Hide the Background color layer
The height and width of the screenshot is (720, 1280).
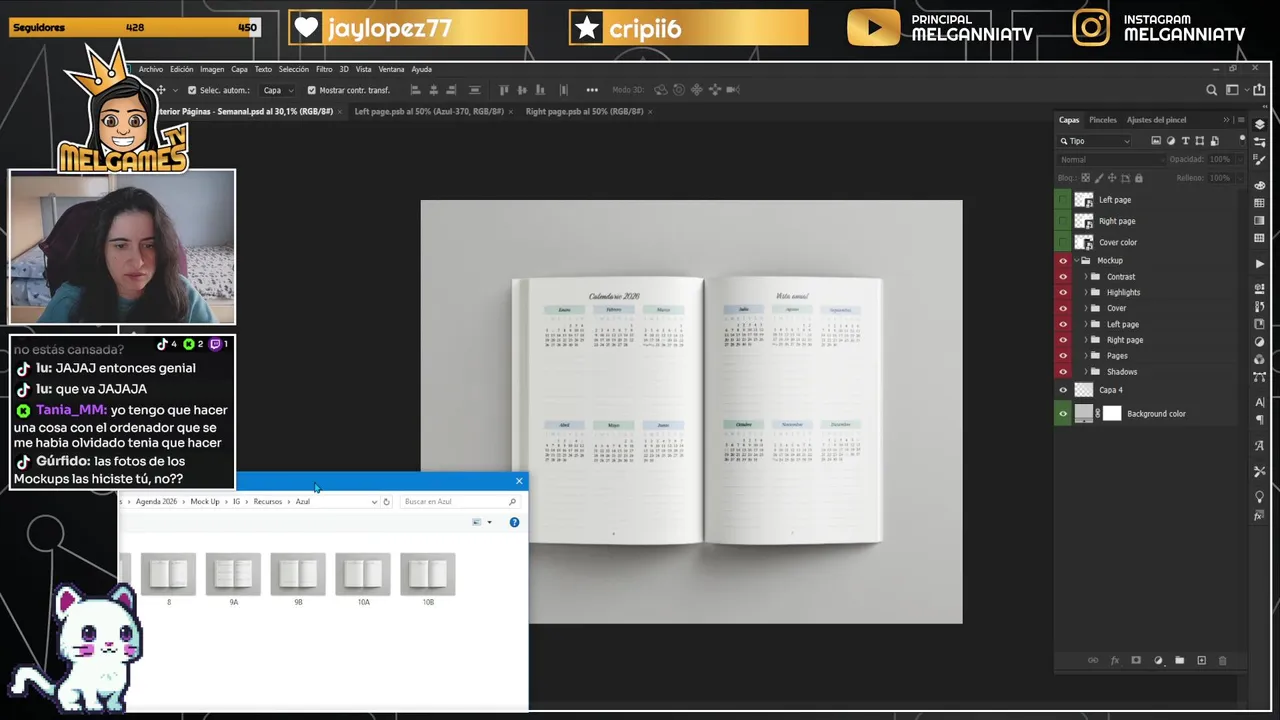coord(1062,414)
